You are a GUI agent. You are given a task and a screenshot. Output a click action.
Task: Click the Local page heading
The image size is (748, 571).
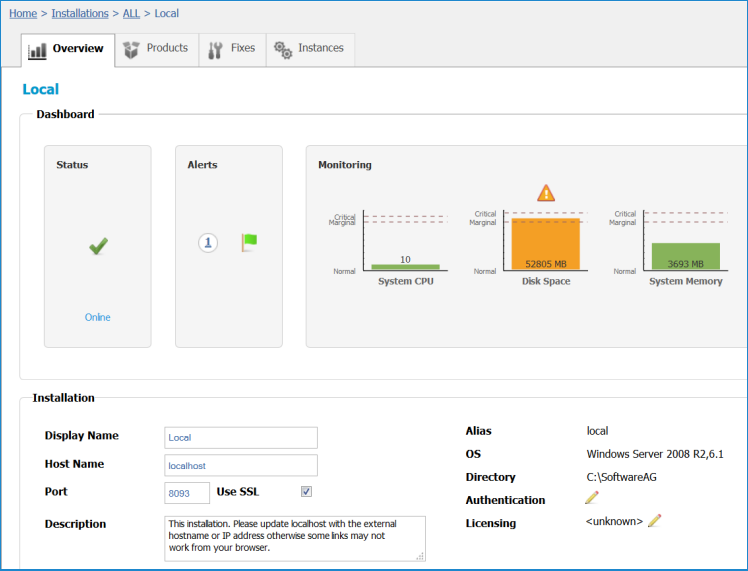tap(41, 89)
